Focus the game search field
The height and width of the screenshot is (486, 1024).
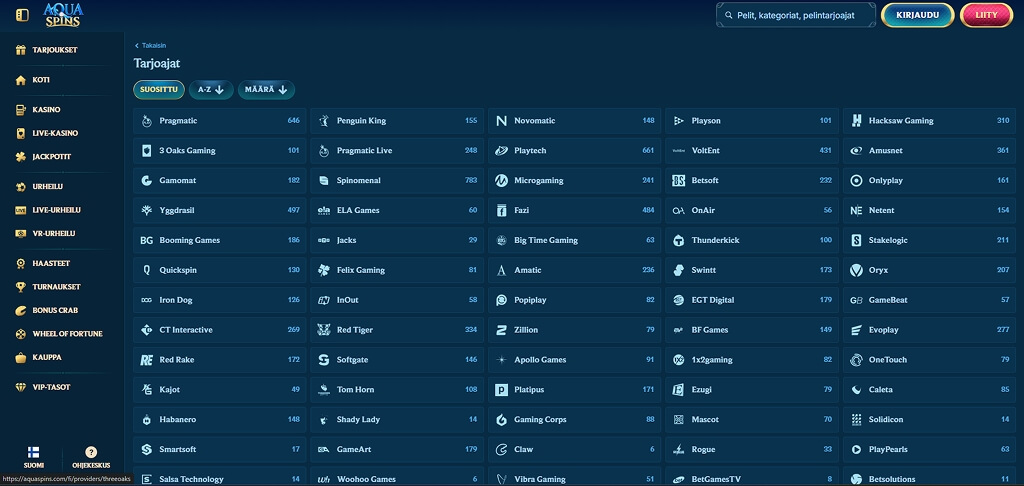tap(795, 15)
